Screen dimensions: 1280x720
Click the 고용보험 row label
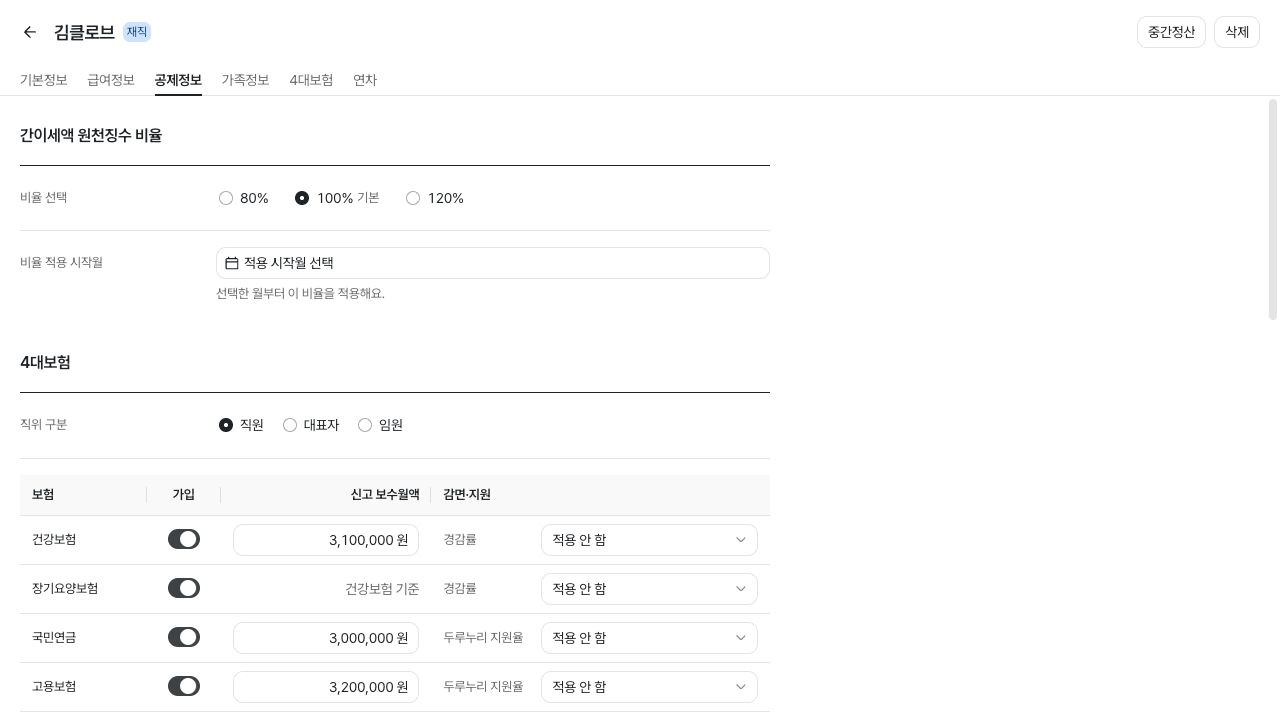click(54, 687)
